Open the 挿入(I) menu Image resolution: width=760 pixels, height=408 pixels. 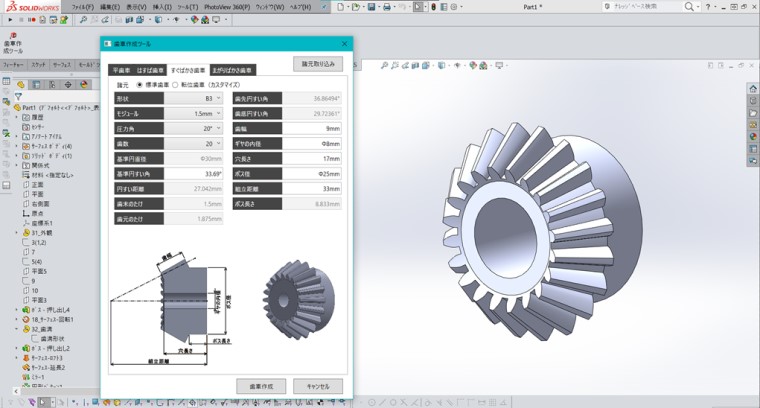coord(162,7)
